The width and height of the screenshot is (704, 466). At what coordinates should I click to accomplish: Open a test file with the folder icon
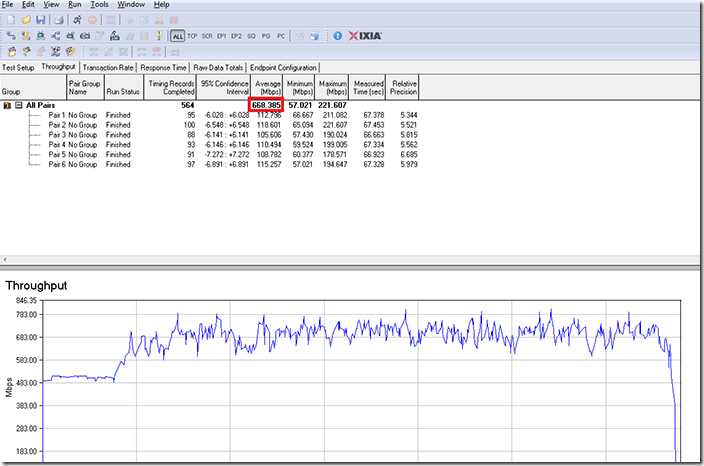point(24,20)
